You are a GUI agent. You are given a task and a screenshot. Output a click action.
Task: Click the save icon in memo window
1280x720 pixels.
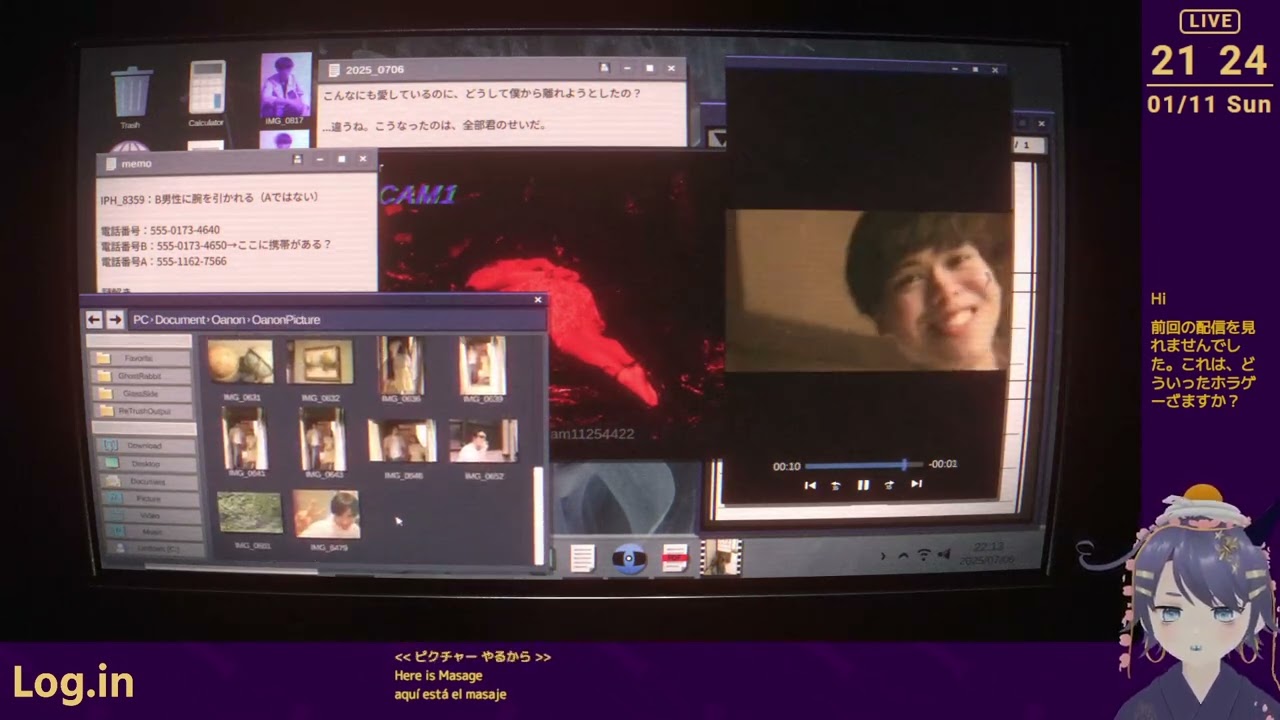[297, 160]
